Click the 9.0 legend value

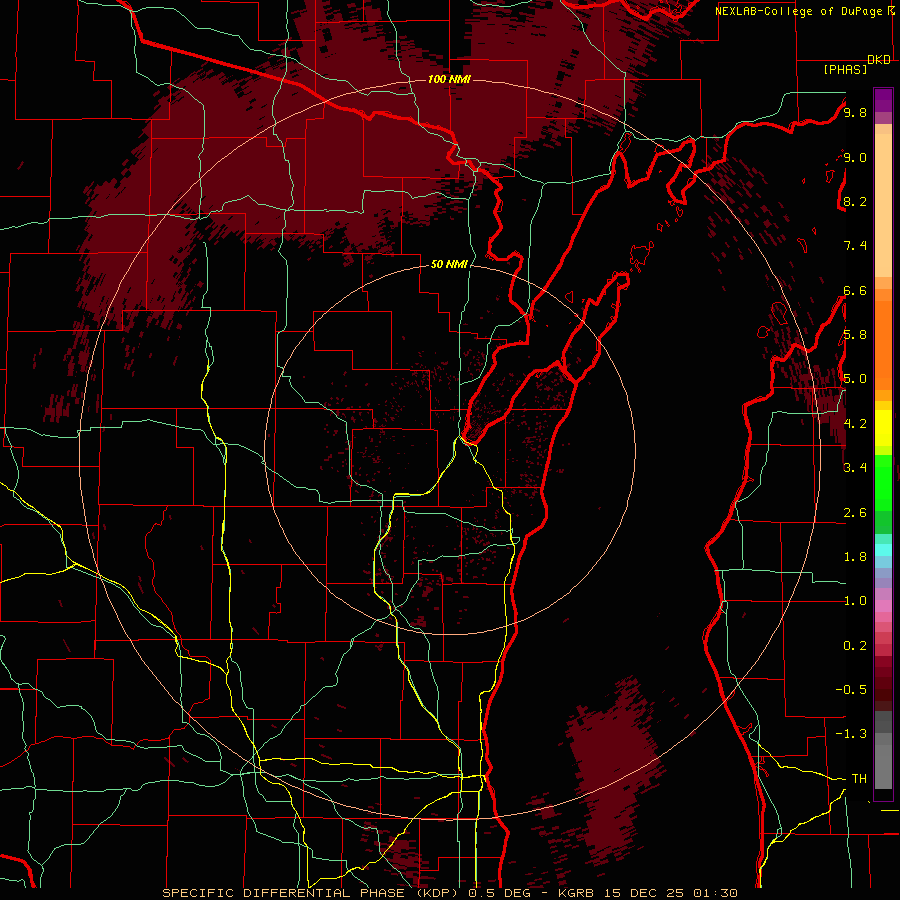pyautogui.click(x=855, y=157)
